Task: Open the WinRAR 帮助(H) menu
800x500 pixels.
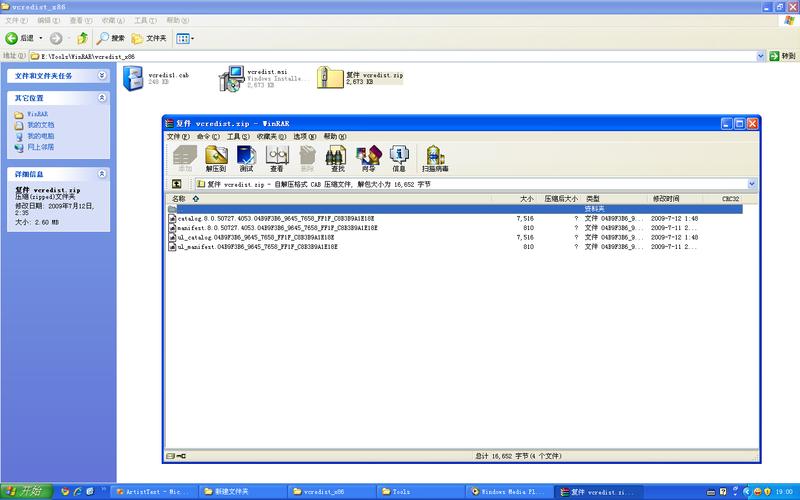Action: click(x=335, y=137)
